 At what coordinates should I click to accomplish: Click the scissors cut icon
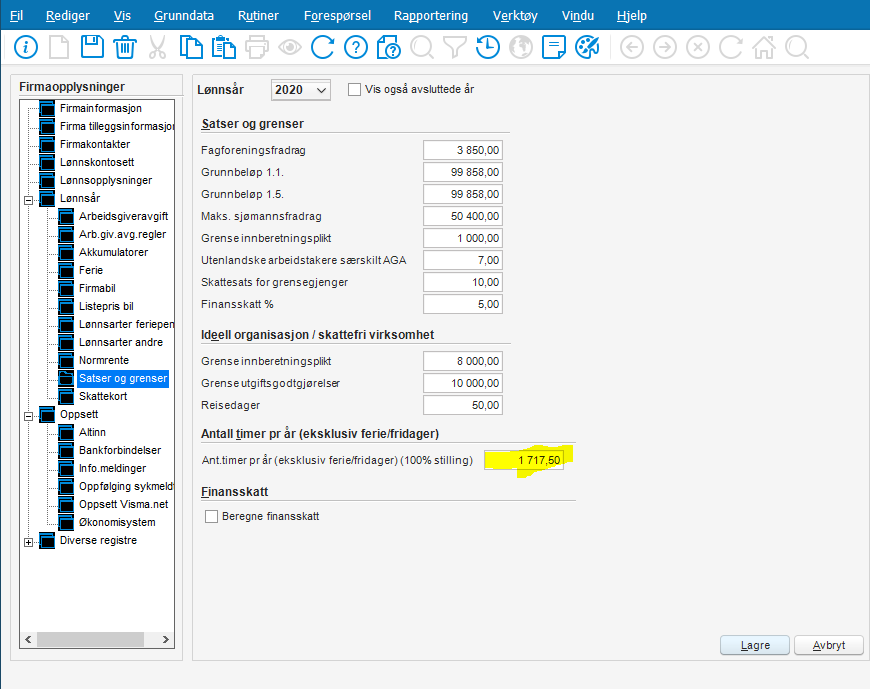(x=158, y=47)
